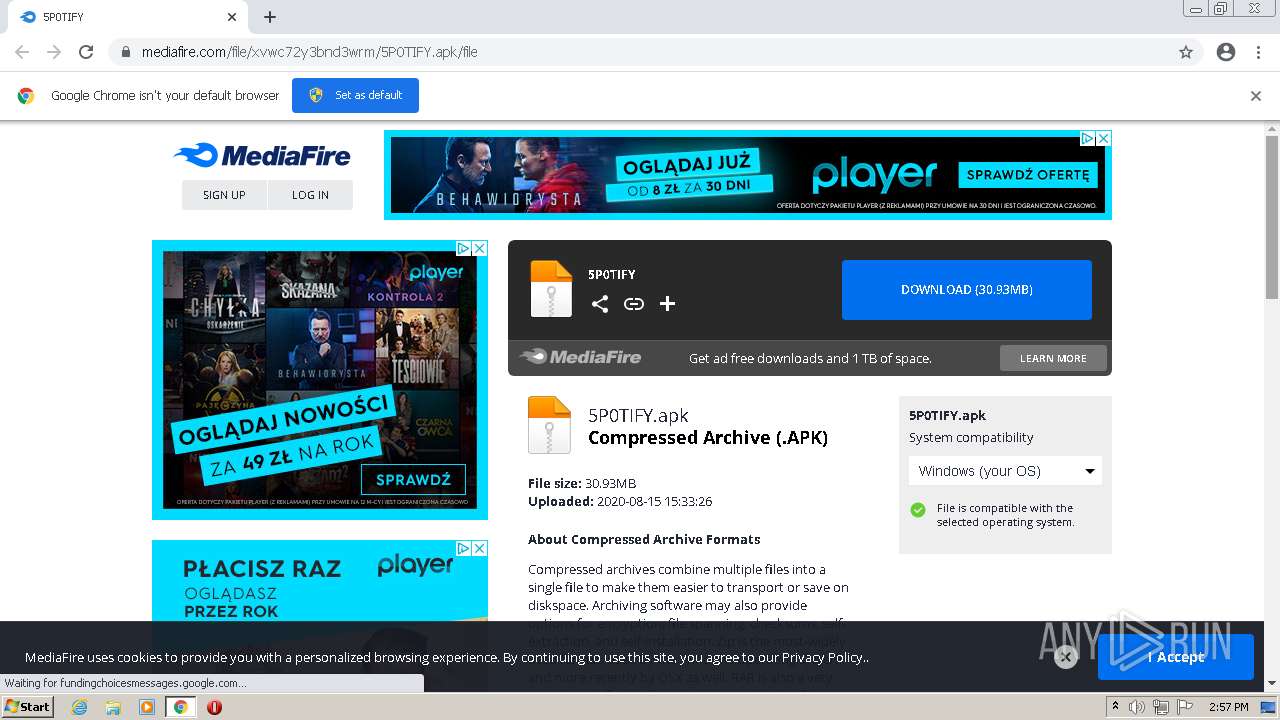The image size is (1280, 720).
Task: Open Chrome's three-dot menu
Action: [1258, 52]
